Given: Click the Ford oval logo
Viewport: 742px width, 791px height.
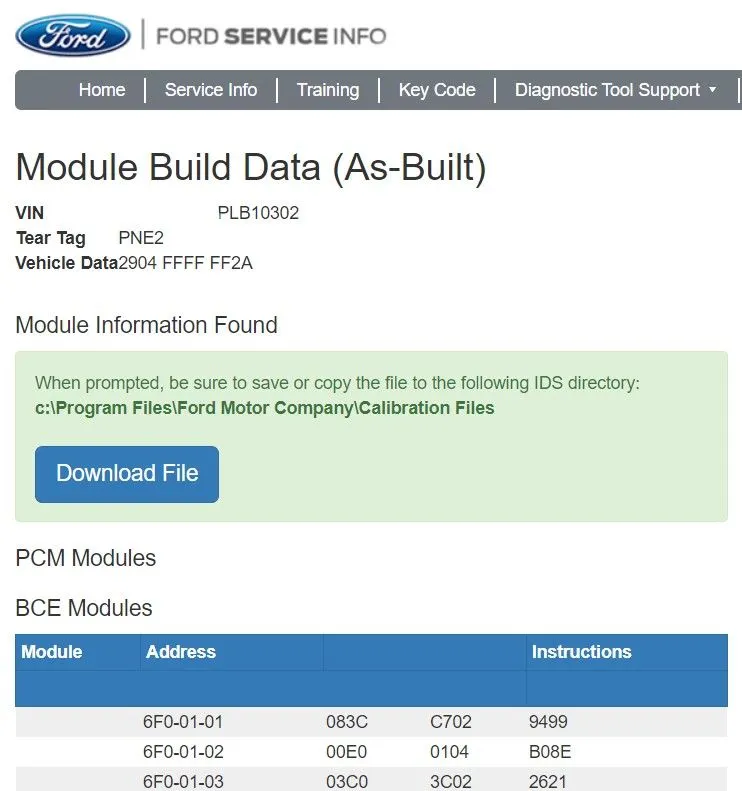Looking at the screenshot, I should click(x=73, y=36).
